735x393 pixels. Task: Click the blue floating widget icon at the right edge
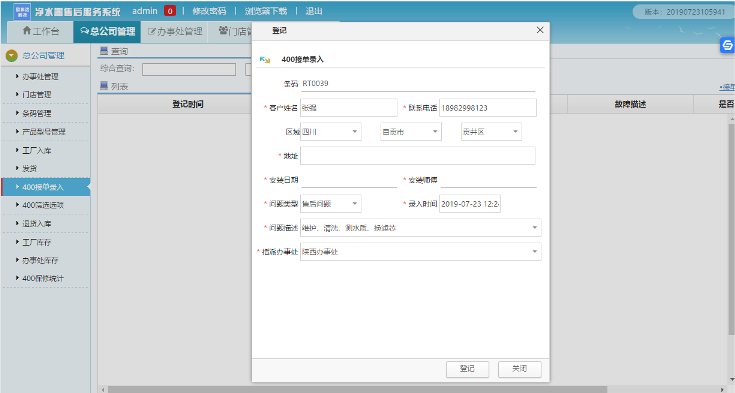pos(727,45)
